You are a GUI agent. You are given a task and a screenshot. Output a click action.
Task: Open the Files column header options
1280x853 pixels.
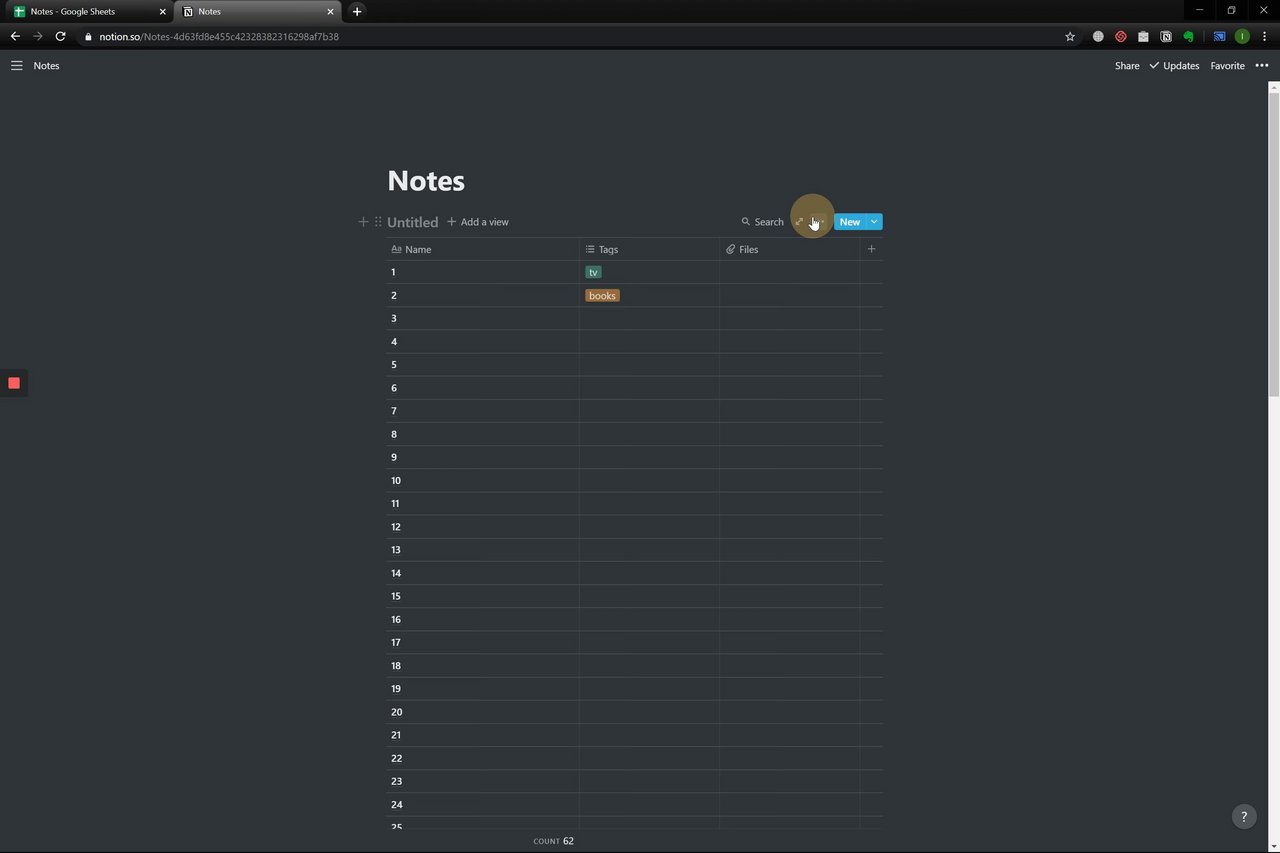[x=789, y=249]
